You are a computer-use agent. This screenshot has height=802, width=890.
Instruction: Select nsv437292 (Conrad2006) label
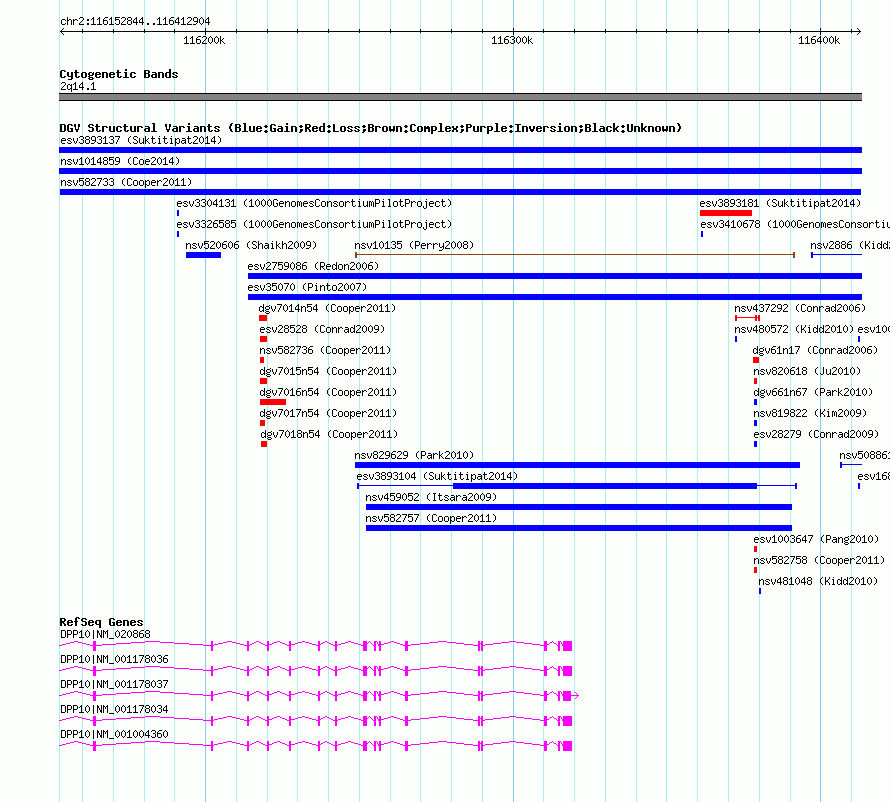800,308
